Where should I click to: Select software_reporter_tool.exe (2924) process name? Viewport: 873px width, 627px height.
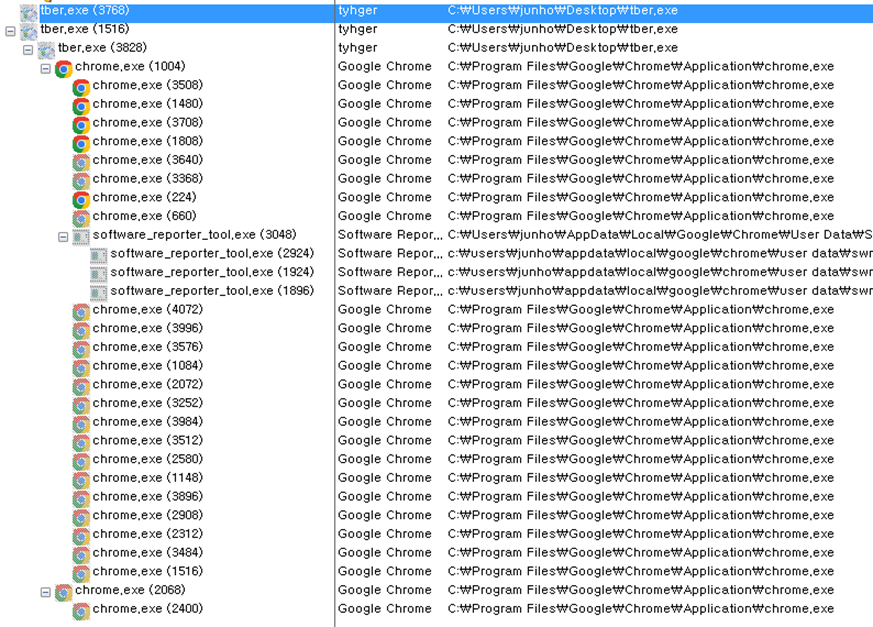coord(213,253)
